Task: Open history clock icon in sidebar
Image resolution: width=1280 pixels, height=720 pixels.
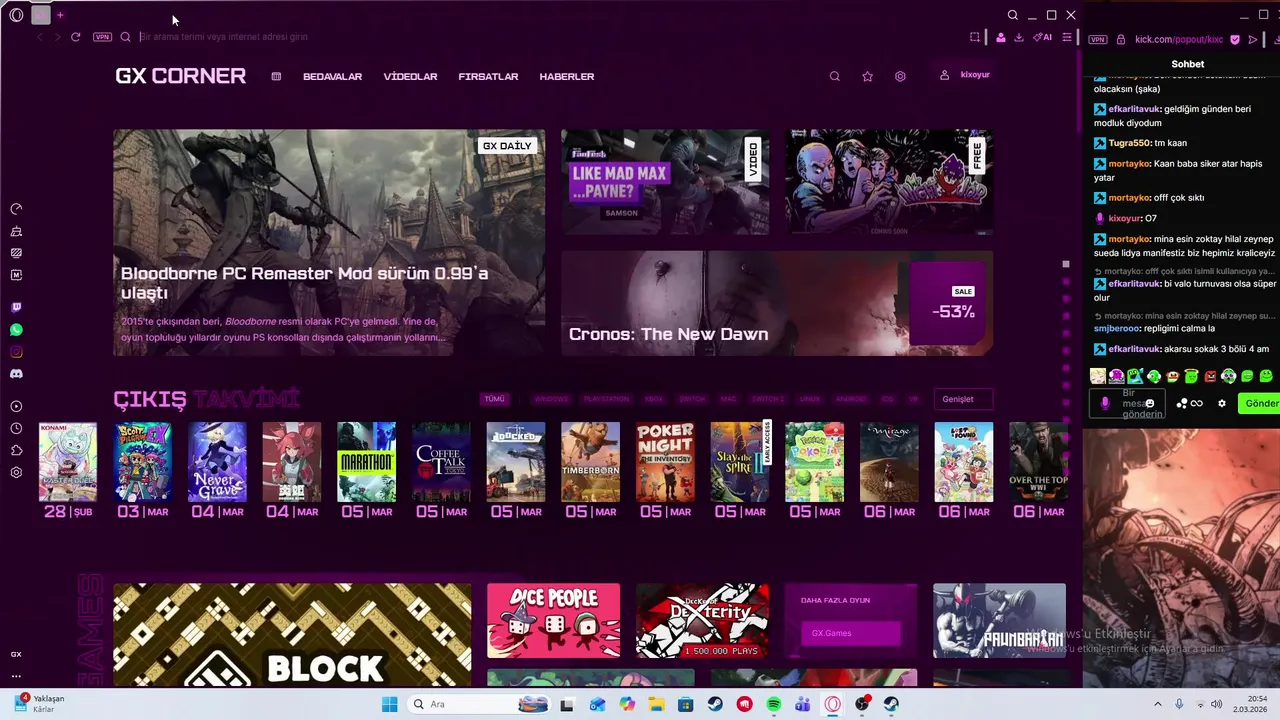Action: (x=16, y=428)
